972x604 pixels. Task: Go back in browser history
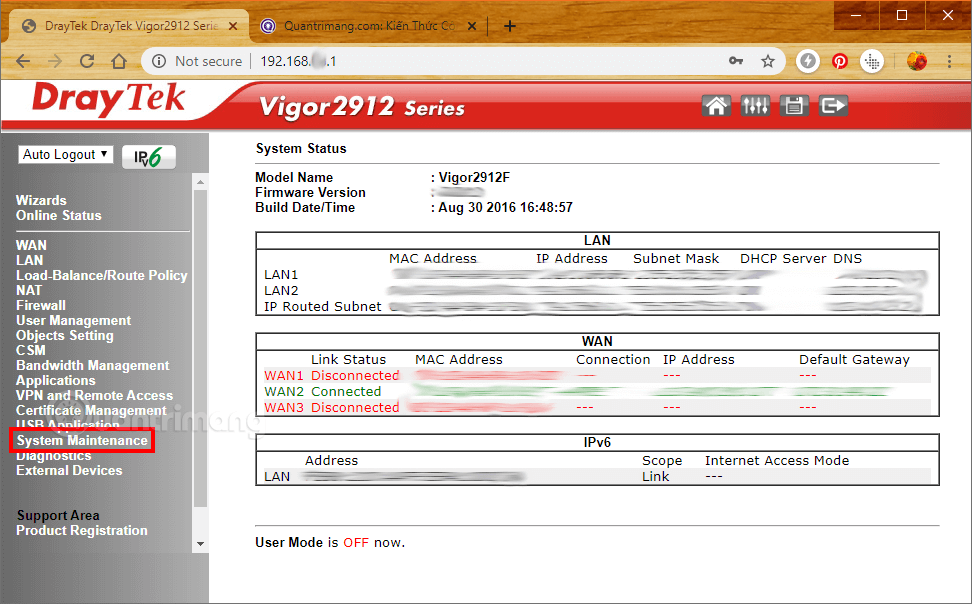click(x=23, y=61)
